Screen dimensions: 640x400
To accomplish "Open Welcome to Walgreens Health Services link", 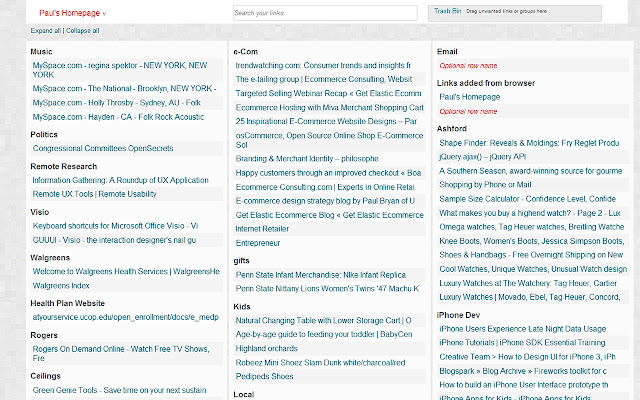I will coord(126,272).
